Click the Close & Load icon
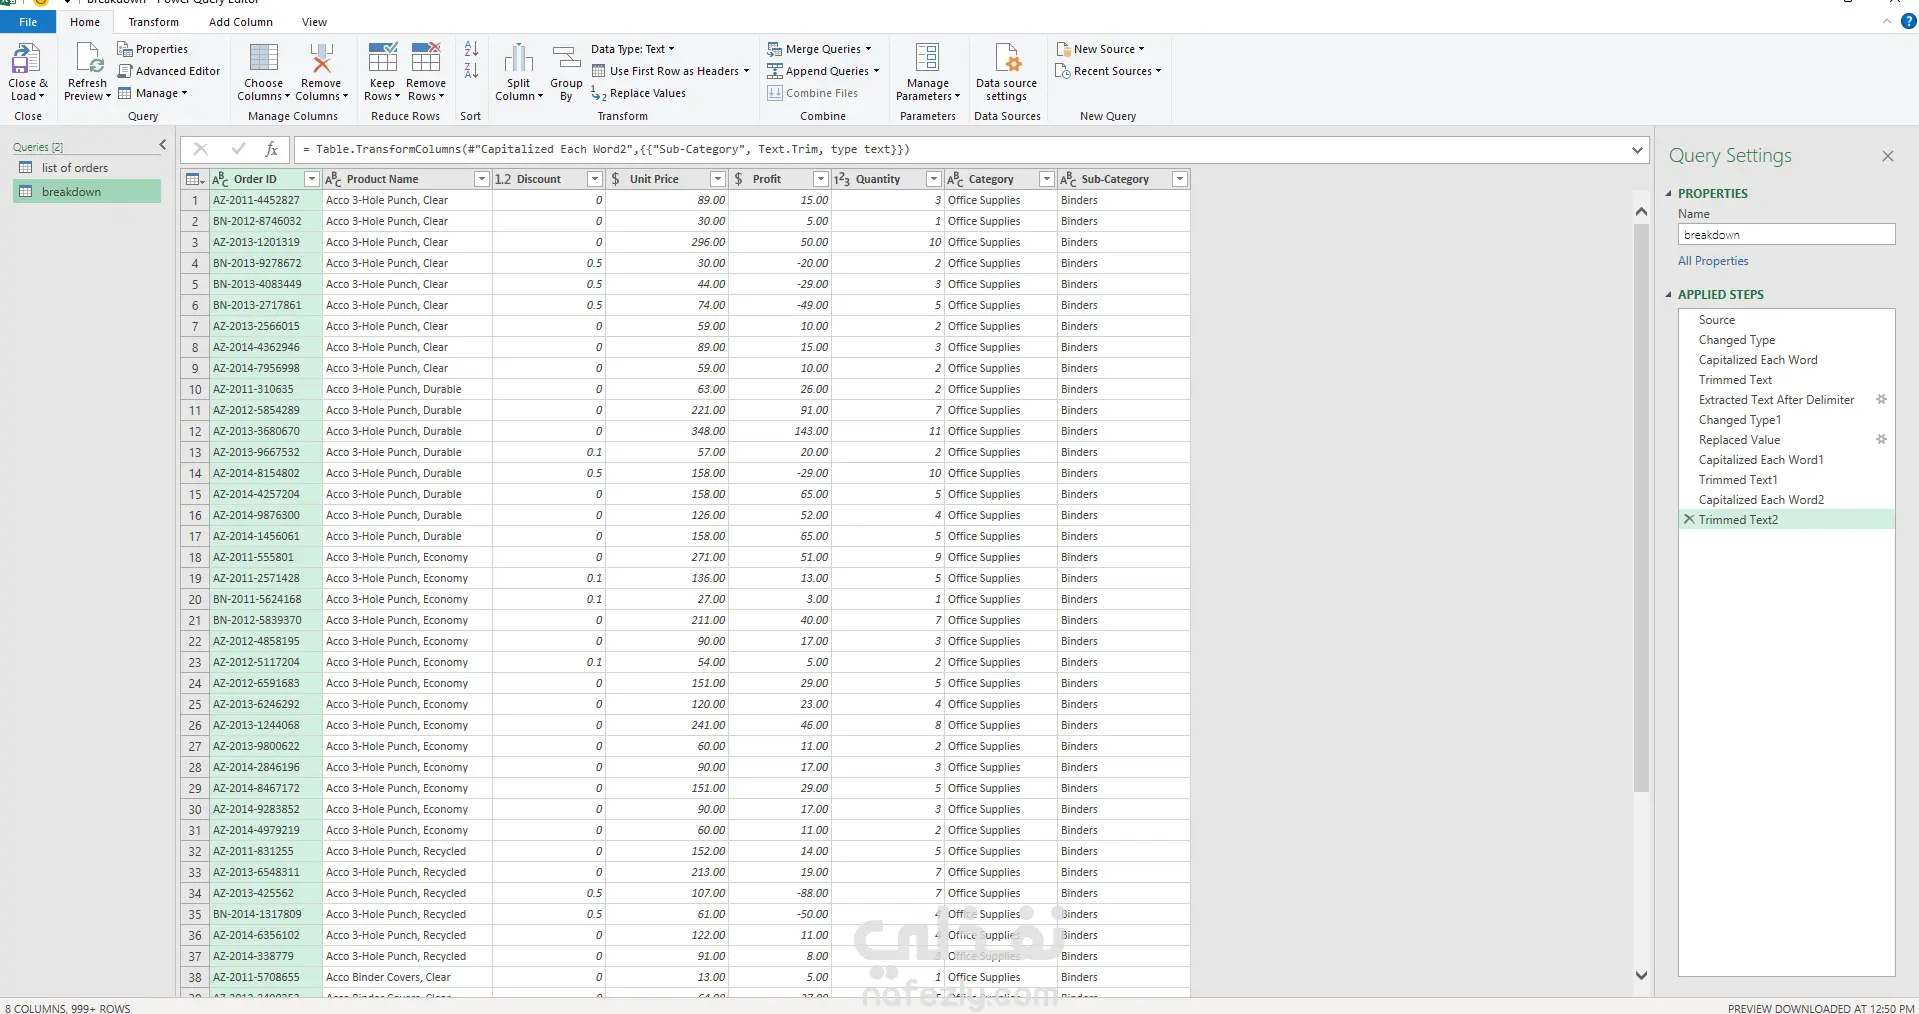Viewport: 1919px width, 1014px height. pyautogui.click(x=27, y=60)
